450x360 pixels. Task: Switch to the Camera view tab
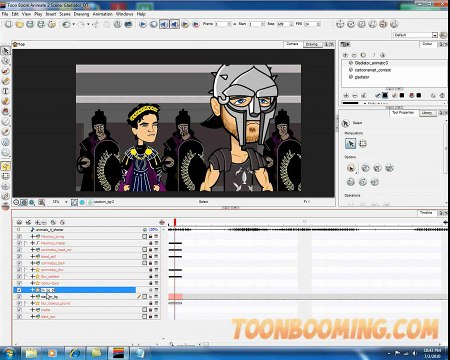click(x=292, y=44)
